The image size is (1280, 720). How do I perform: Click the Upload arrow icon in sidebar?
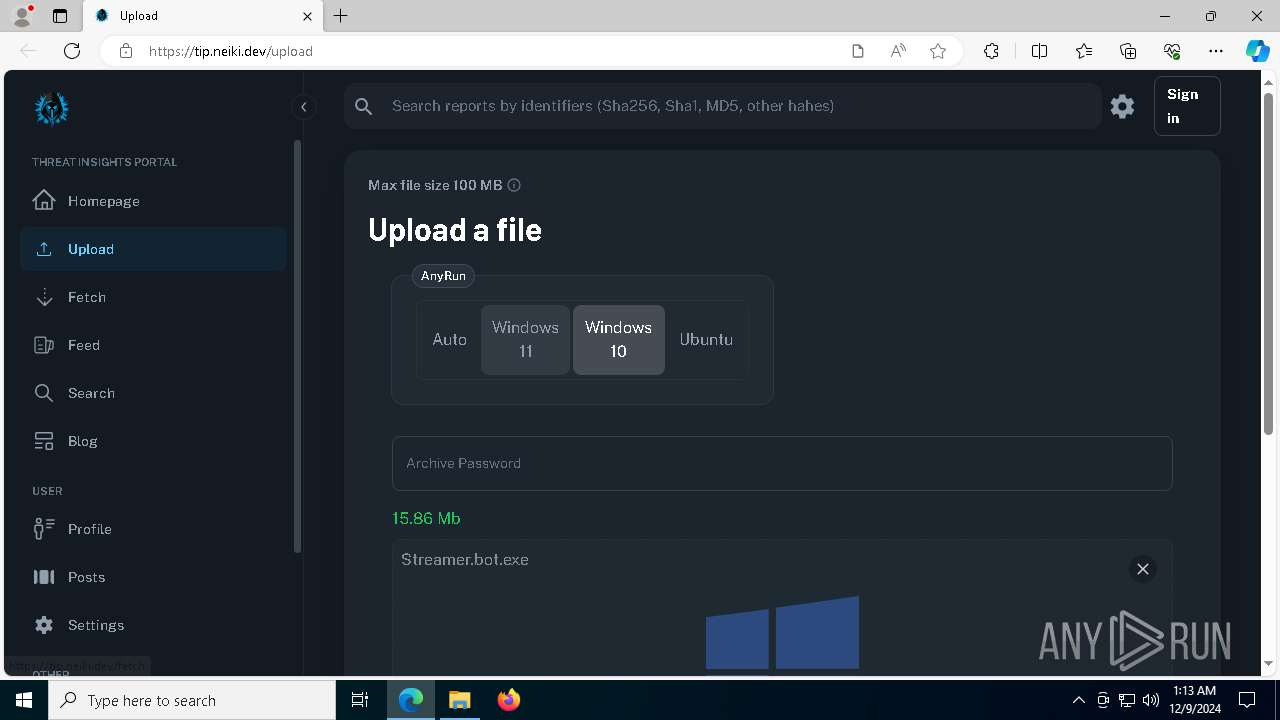[44, 249]
